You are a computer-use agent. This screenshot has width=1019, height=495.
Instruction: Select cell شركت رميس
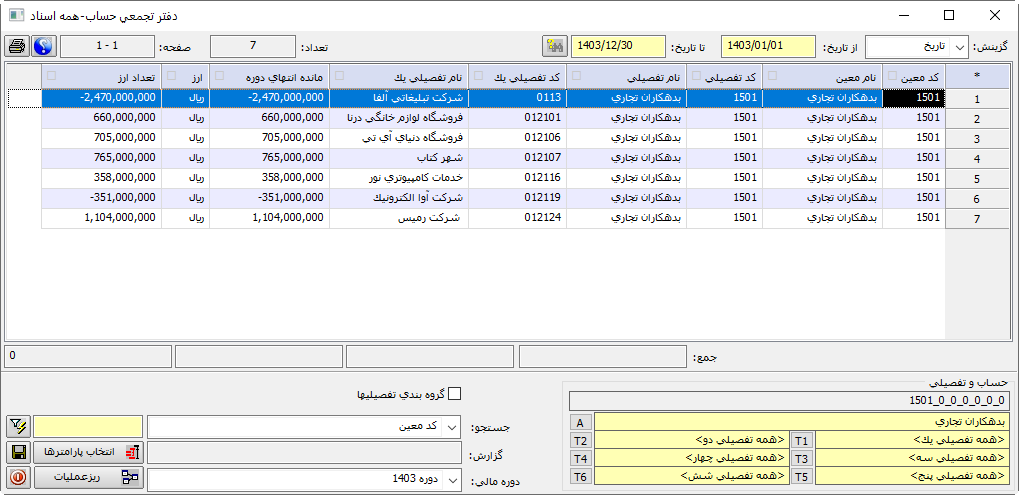(x=399, y=218)
